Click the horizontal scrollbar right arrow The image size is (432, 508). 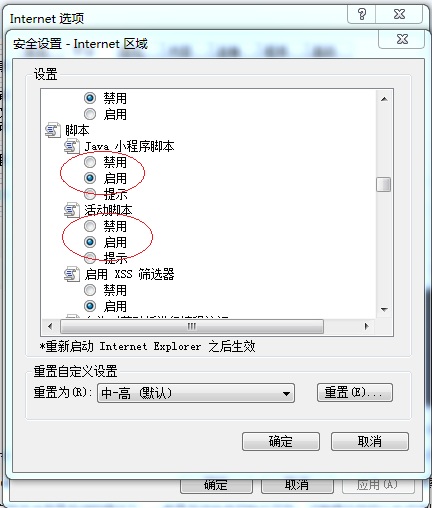[x=367, y=326]
